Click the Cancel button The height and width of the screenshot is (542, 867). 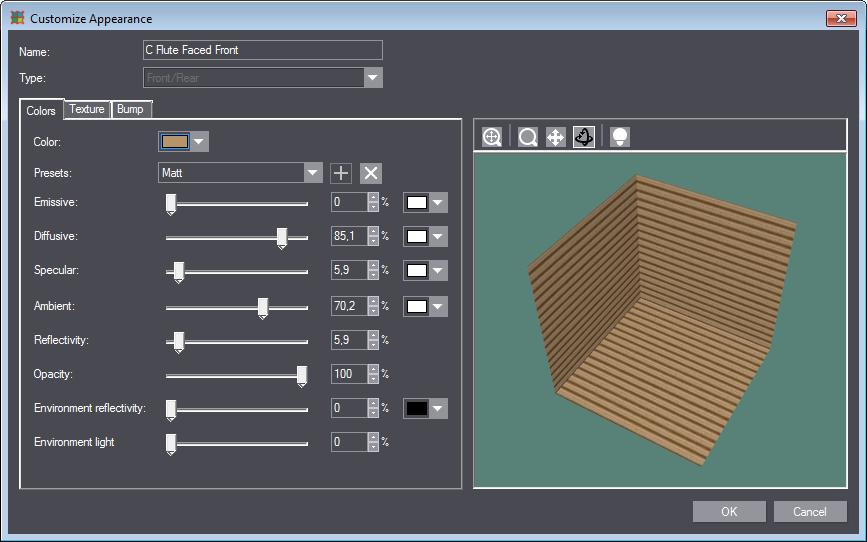pyautogui.click(x=810, y=512)
